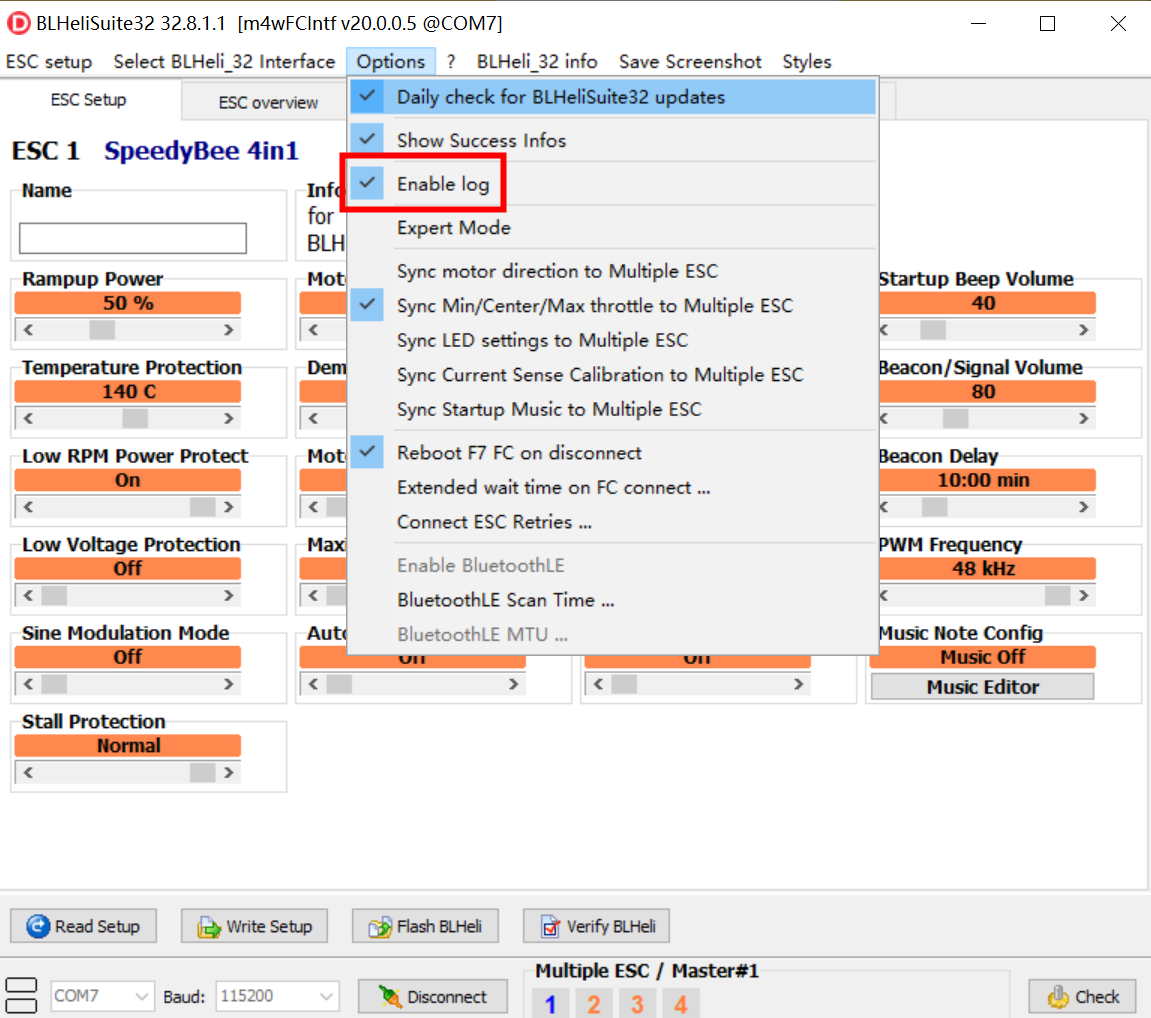Image resolution: width=1151 pixels, height=1018 pixels.
Task: Increase Sine Modulation Mode with right arrow
Action: [229, 684]
